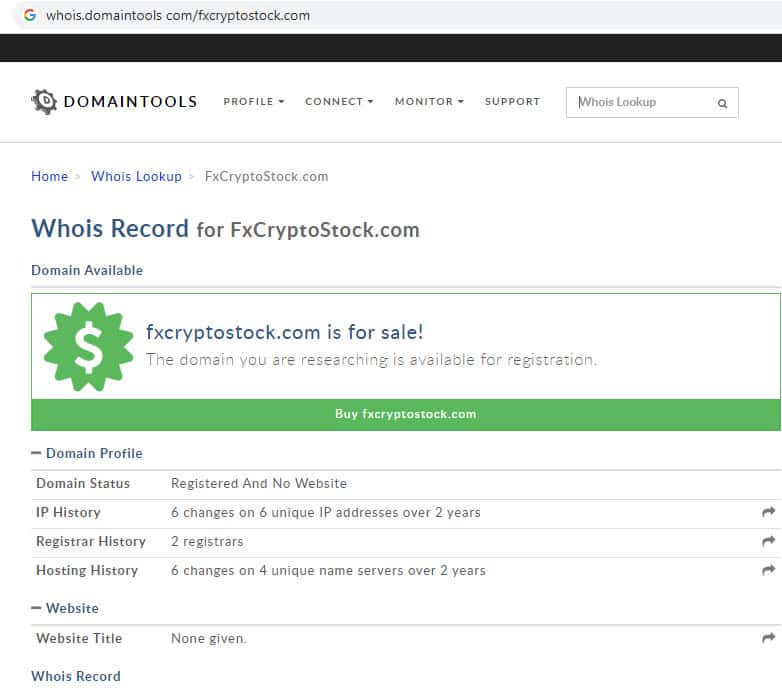Open the Whois Lookup breadcrumb link
The height and width of the screenshot is (692, 782).
(136, 177)
